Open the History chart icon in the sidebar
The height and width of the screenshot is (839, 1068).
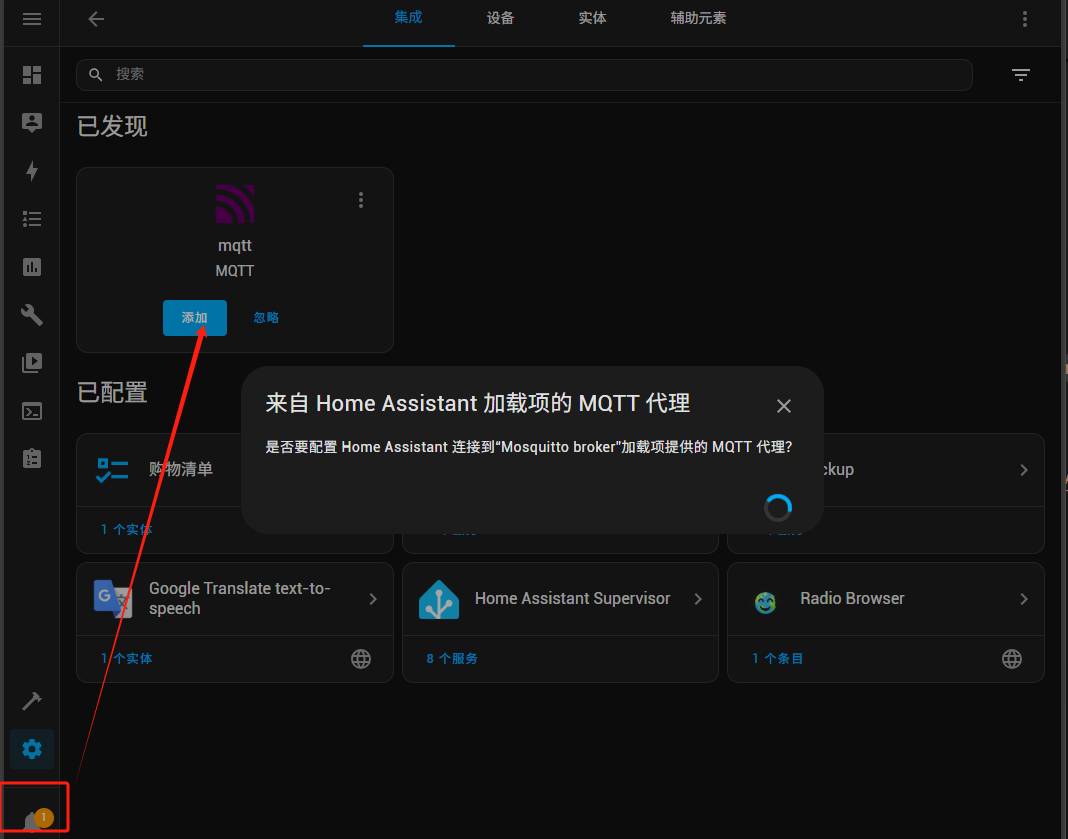pos(32,267)
